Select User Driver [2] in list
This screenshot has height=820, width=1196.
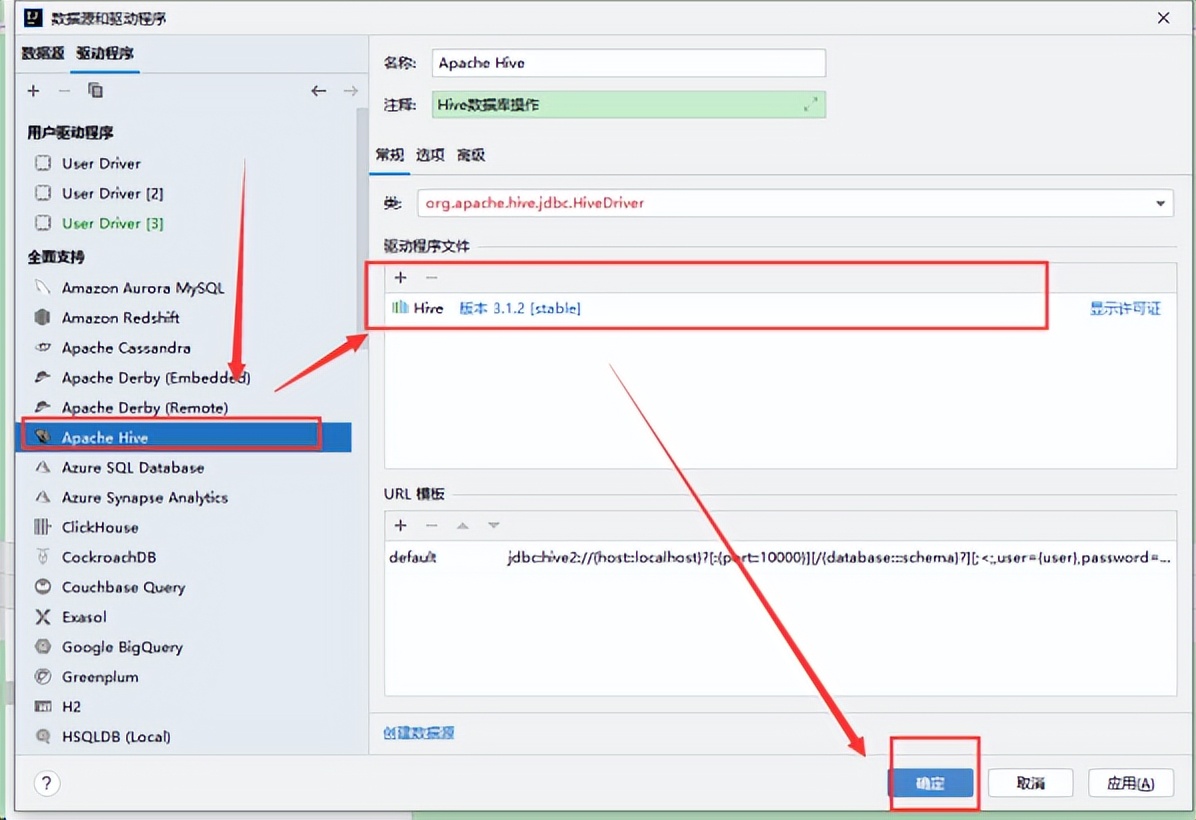pos(112,193)
